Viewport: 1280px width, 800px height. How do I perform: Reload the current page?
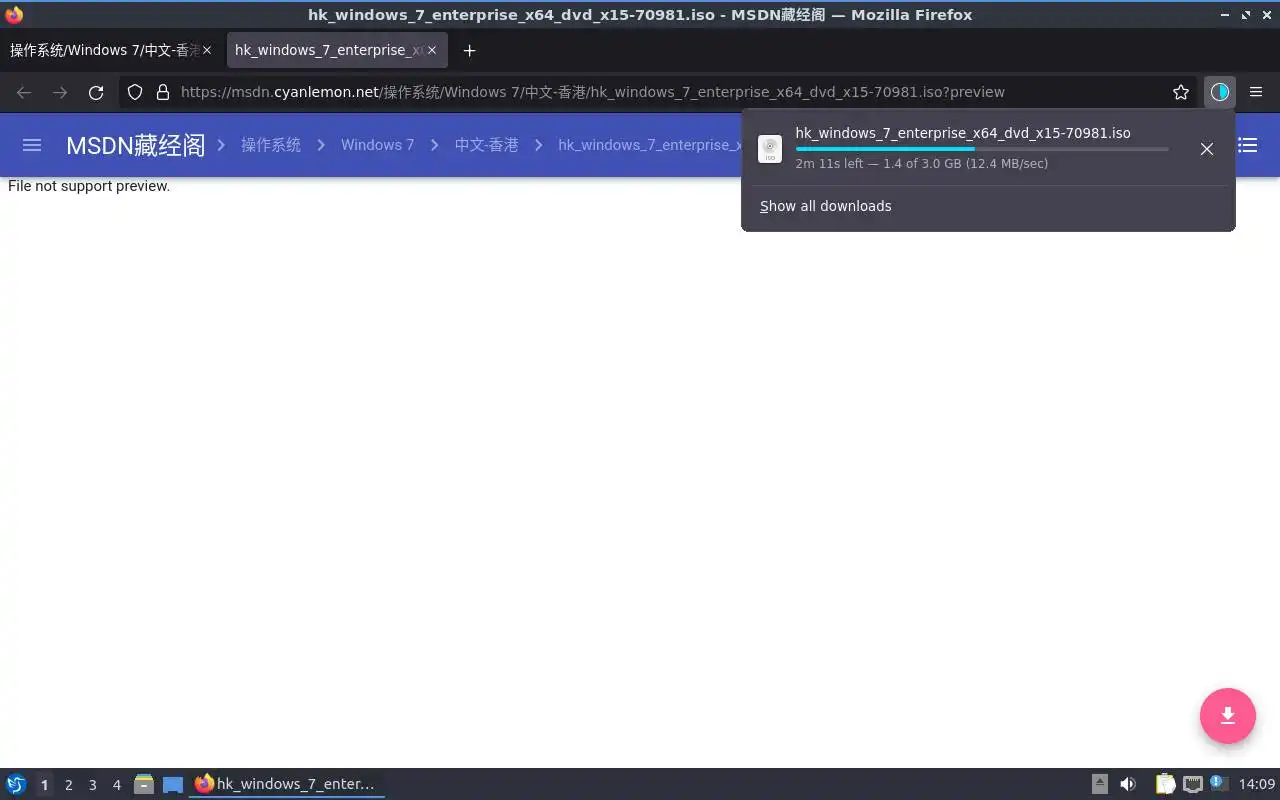pos(96,92)
